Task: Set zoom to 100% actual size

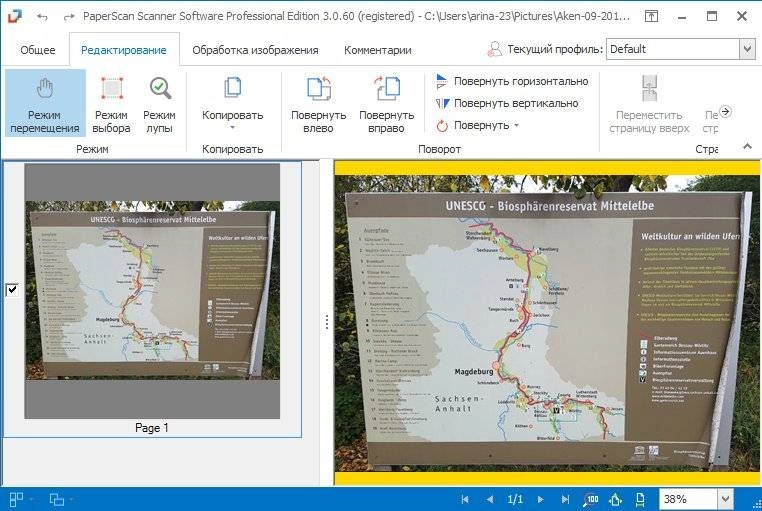Action: coord(591,499)
